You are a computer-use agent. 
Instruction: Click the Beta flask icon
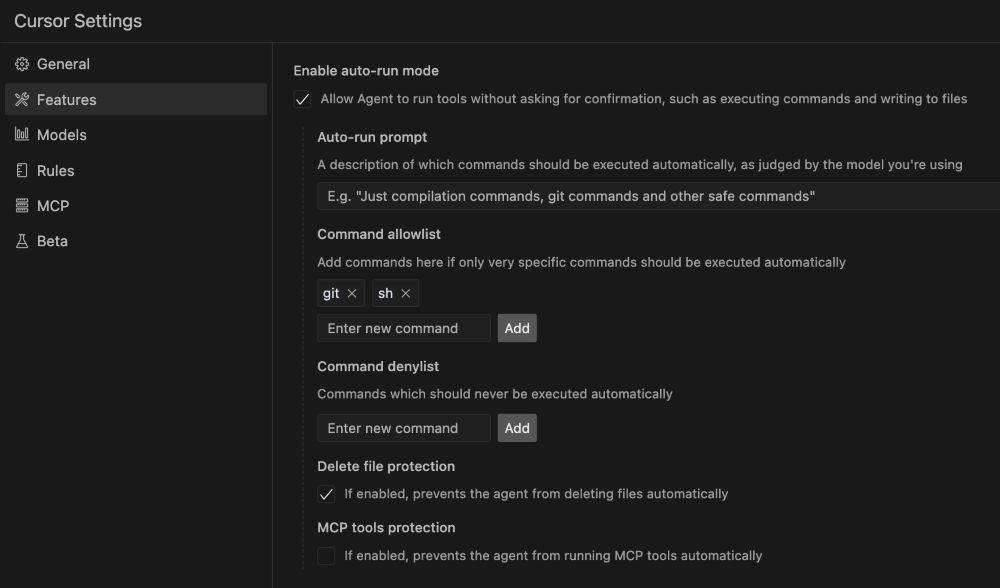coord(22,241)
